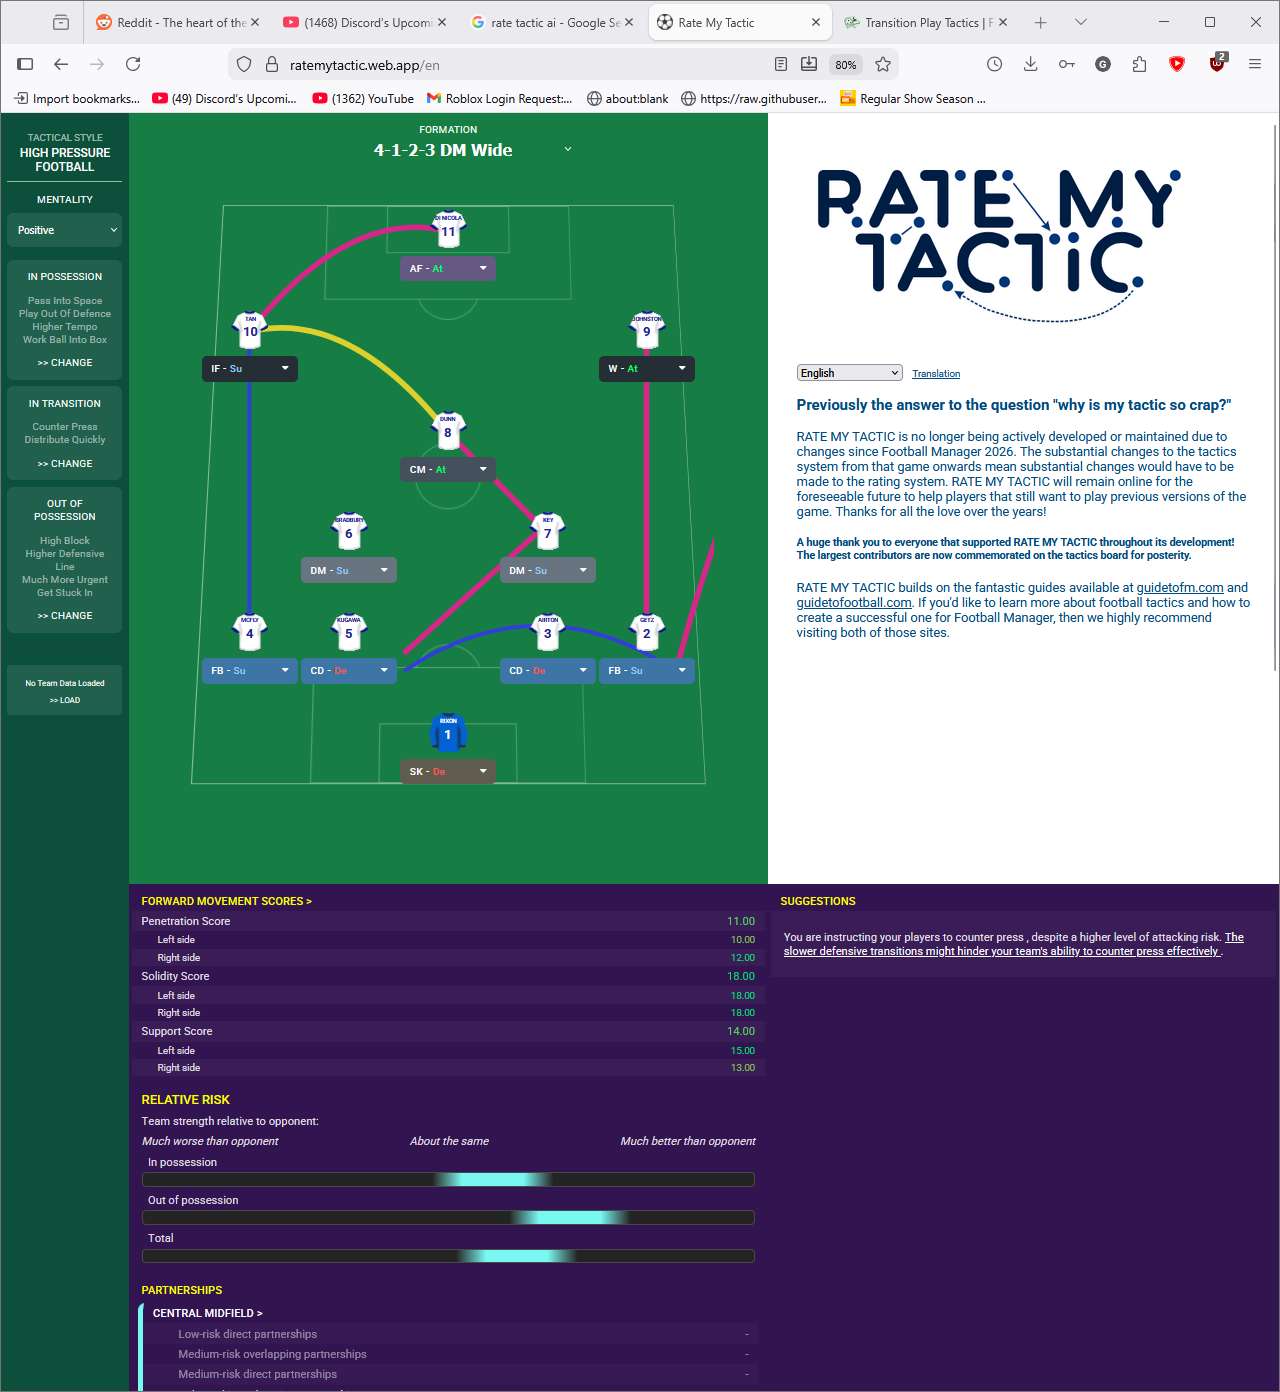Image resolution: width=1280 pixels, height=1392 pixels.
Task: Click the shield tracking protection icon
Action: (243, 63)
